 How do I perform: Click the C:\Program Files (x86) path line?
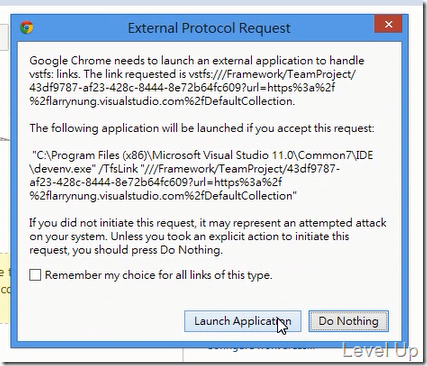pyautogui.click(x=202, y=155)
